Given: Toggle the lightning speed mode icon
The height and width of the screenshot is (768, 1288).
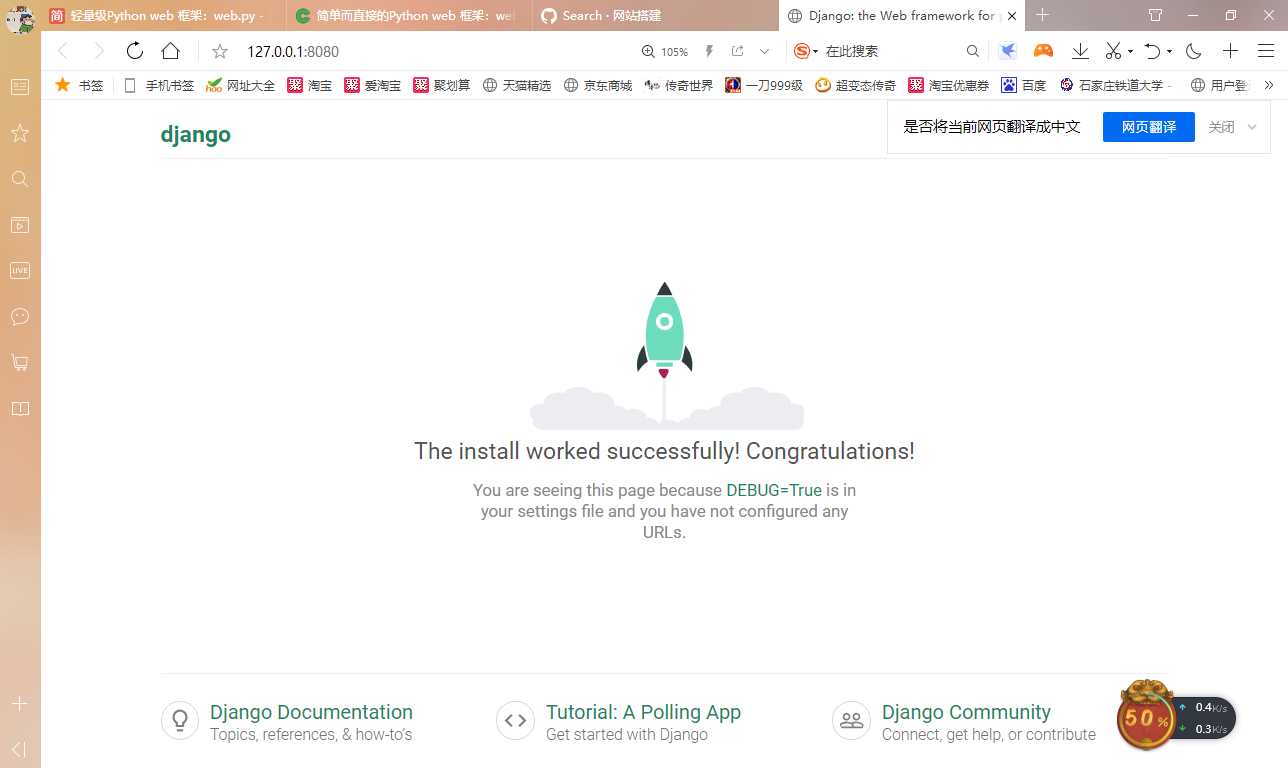Looking at the screenshot, I should pos(710,52).
